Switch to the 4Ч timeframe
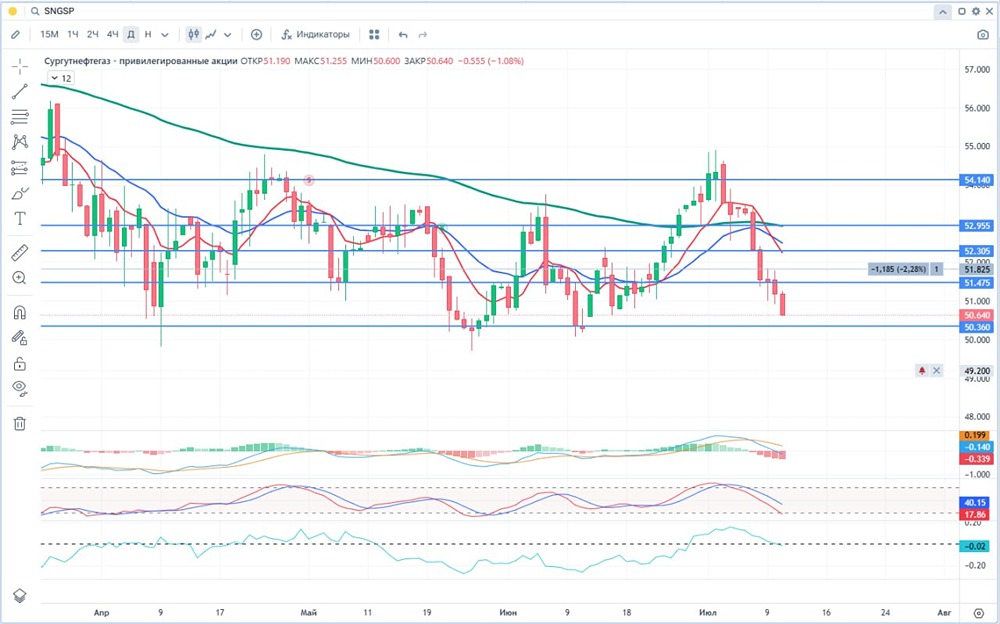This screenshot has height=624, width=1000. coord(112,34)
